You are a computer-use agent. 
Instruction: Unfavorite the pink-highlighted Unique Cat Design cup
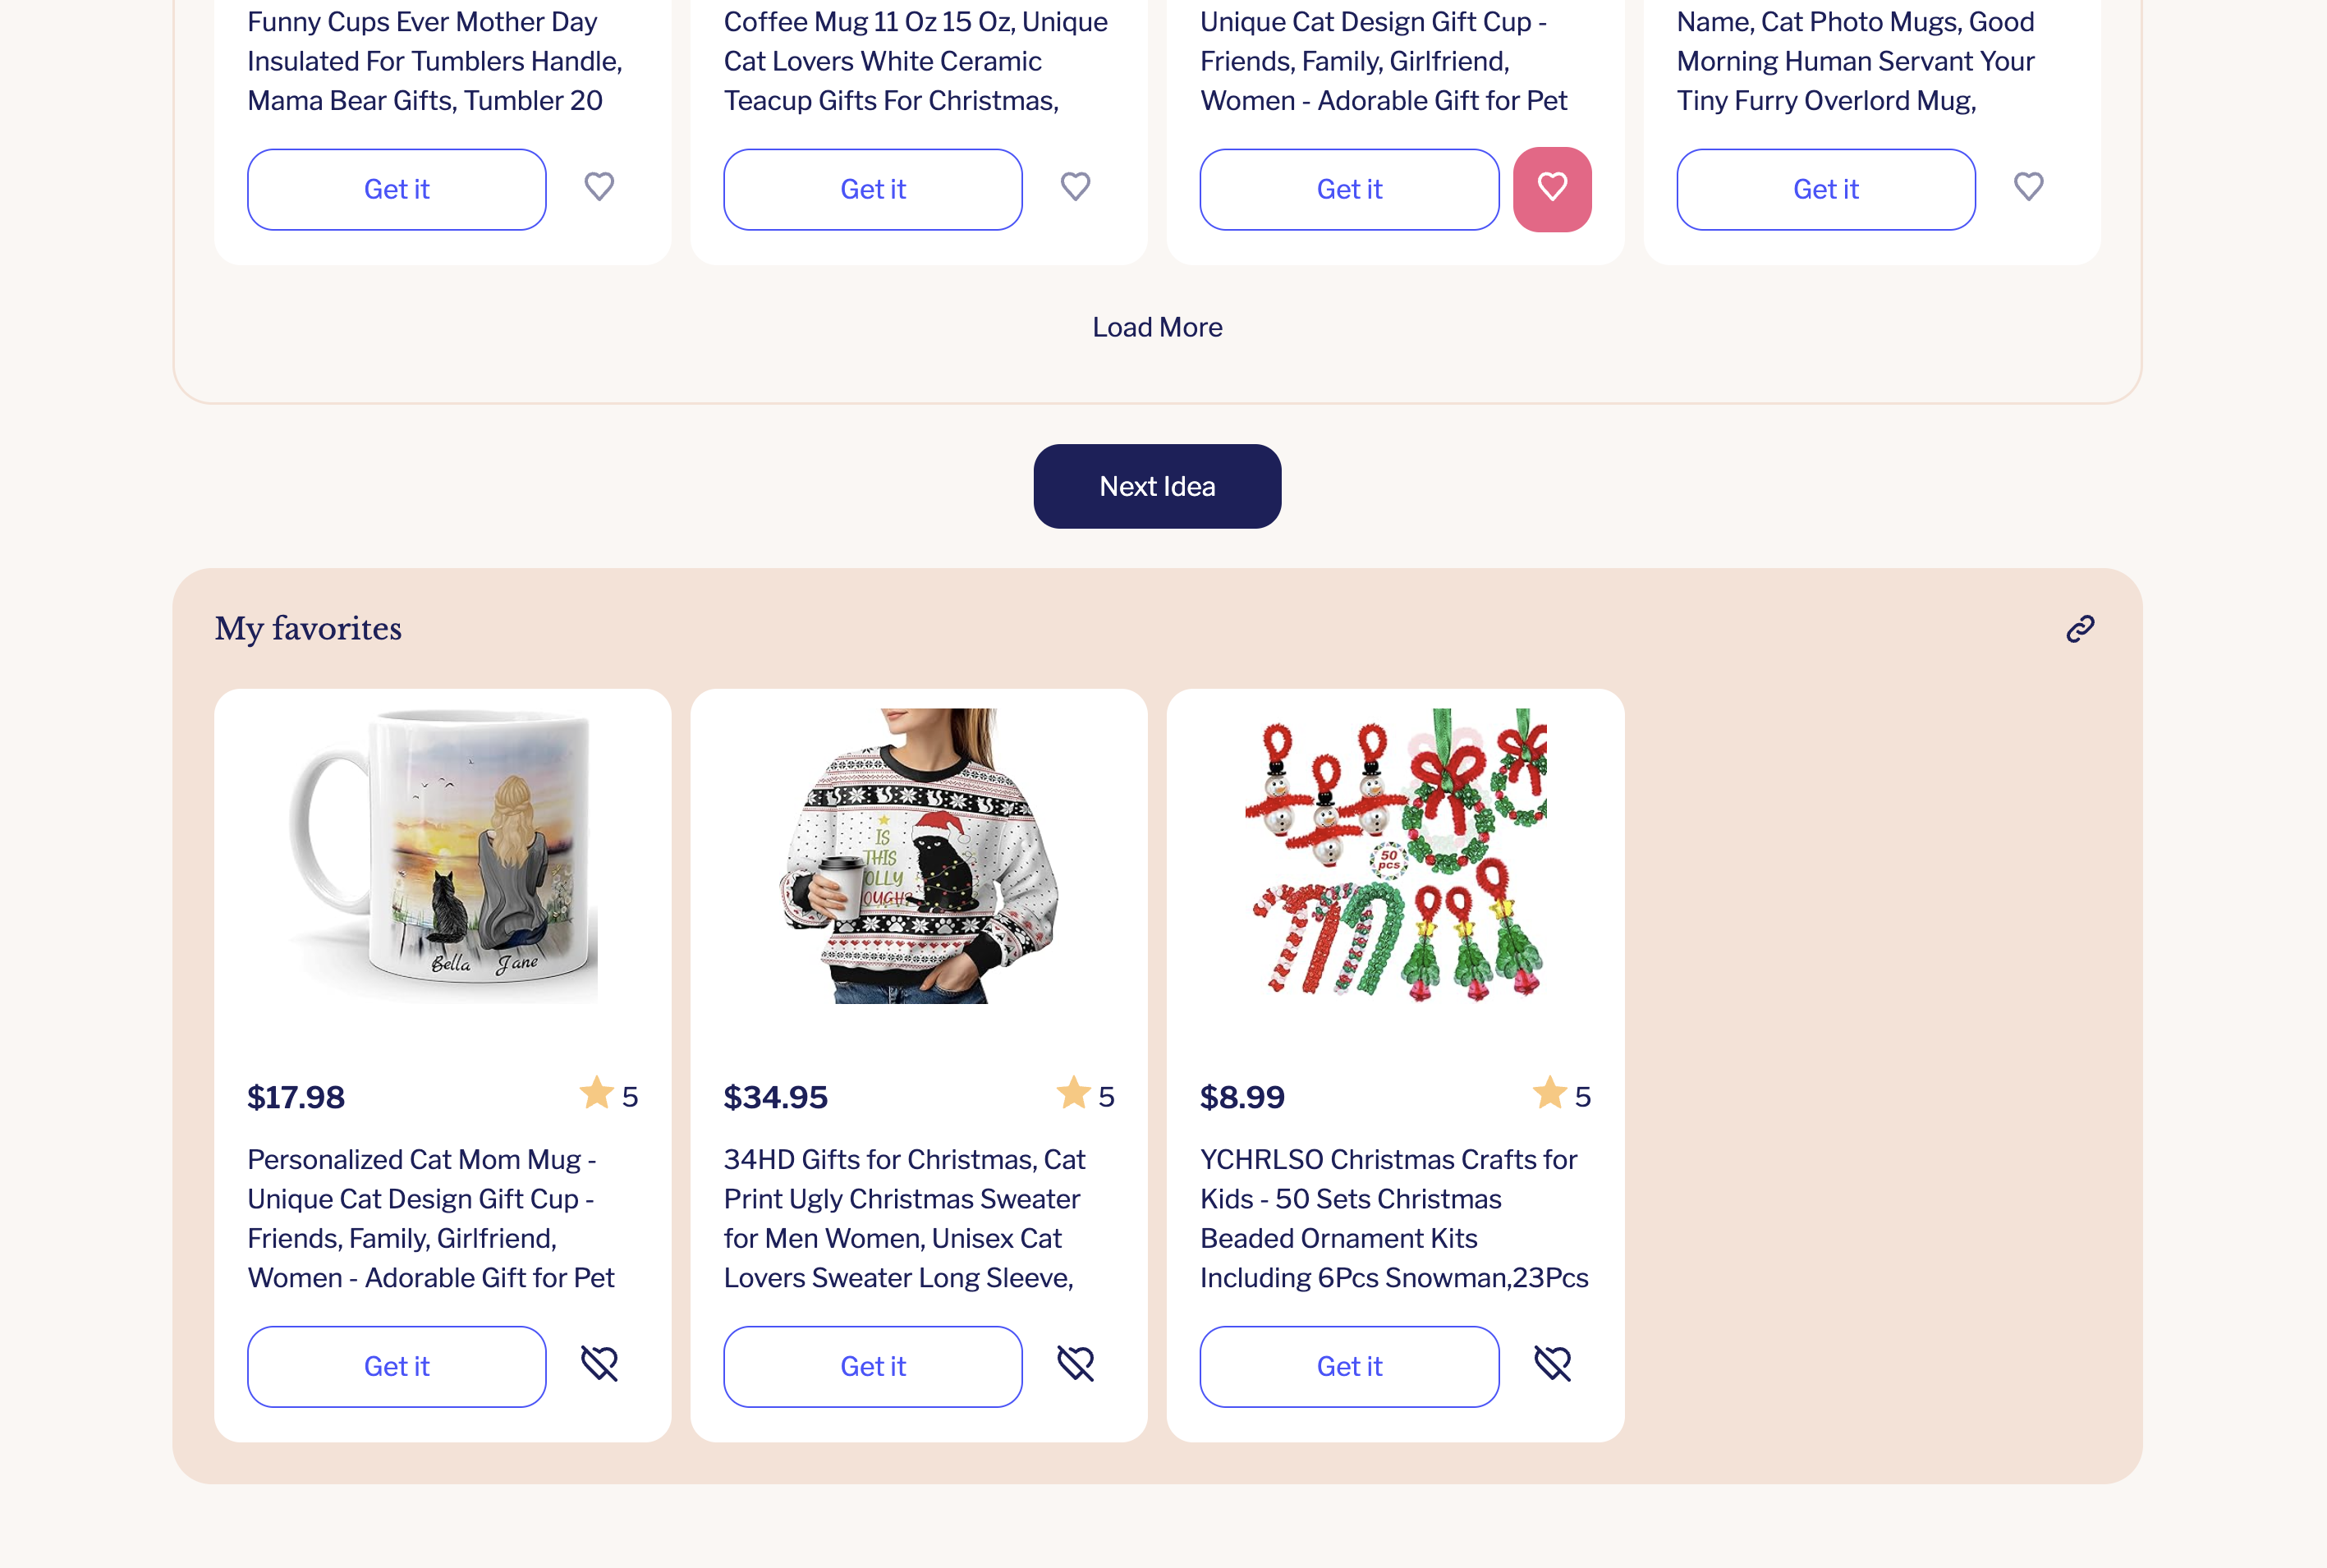coord(1552,189)
